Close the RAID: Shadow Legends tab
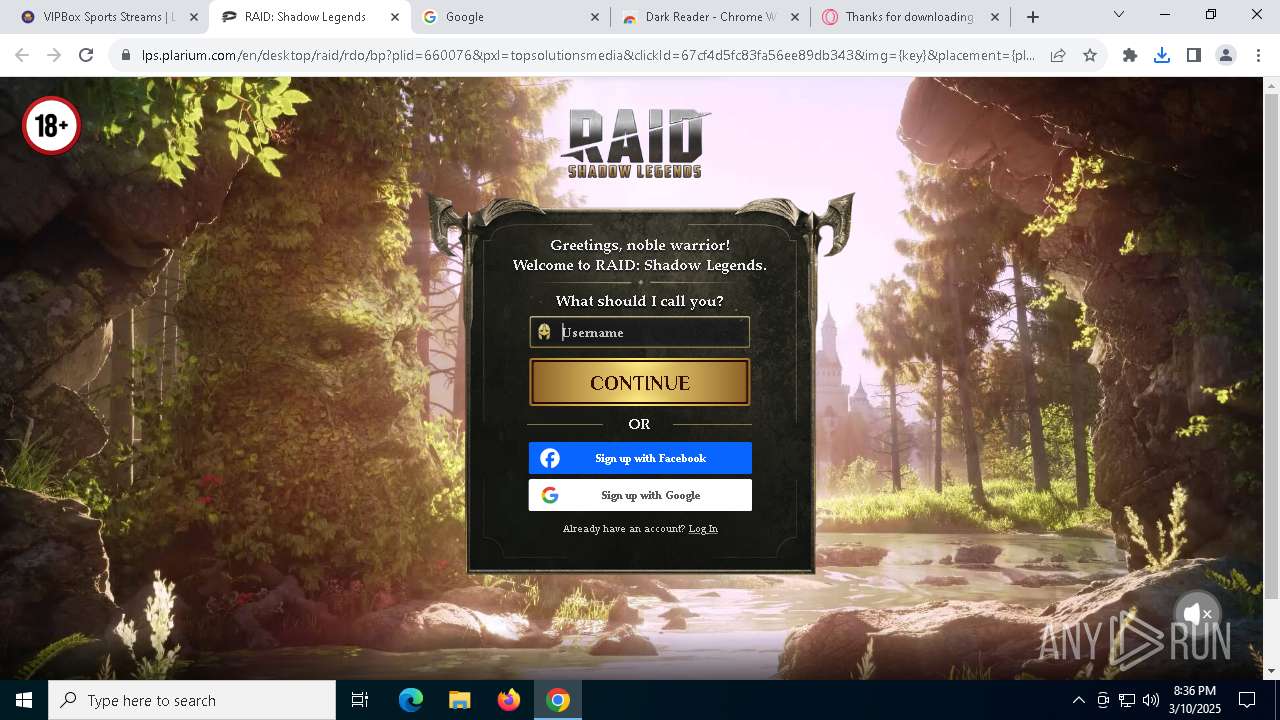Screen dimensions: 1280x720 pyautogui.click(x=394, y=17)
